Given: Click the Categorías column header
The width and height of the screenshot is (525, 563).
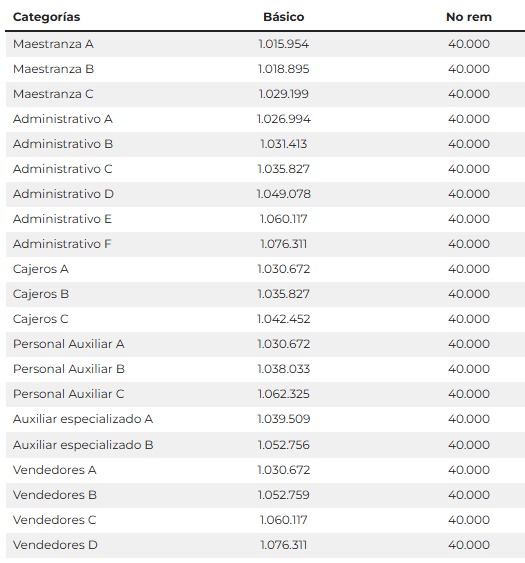Looking at the screenshot, I should [x=46, y=17].
